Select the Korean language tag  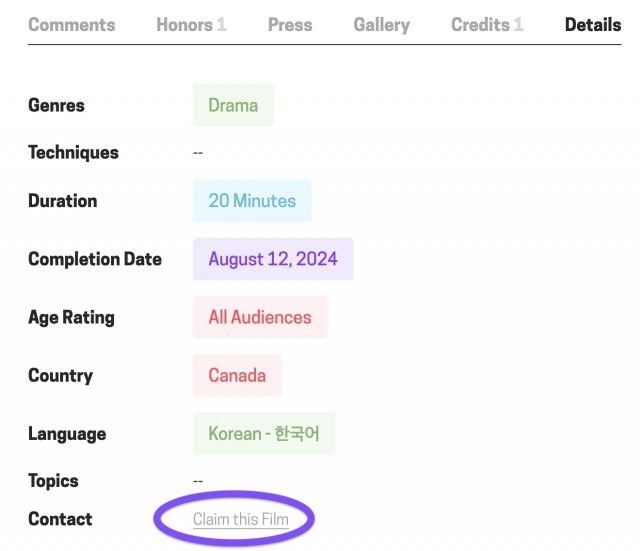point(264,434)
